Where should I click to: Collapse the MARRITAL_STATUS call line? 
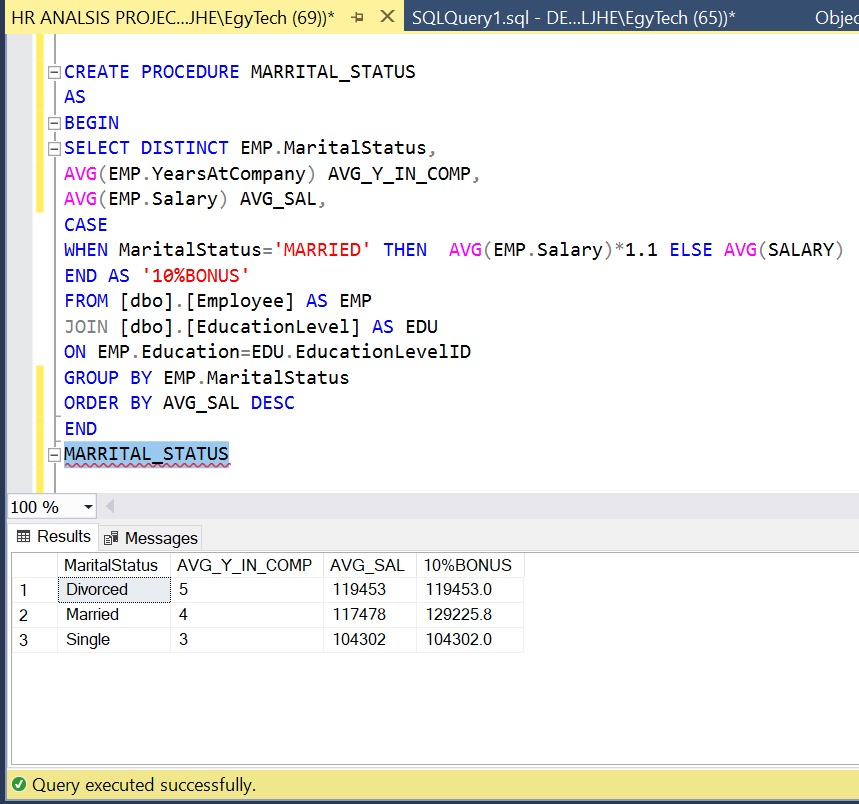[54, 455]
